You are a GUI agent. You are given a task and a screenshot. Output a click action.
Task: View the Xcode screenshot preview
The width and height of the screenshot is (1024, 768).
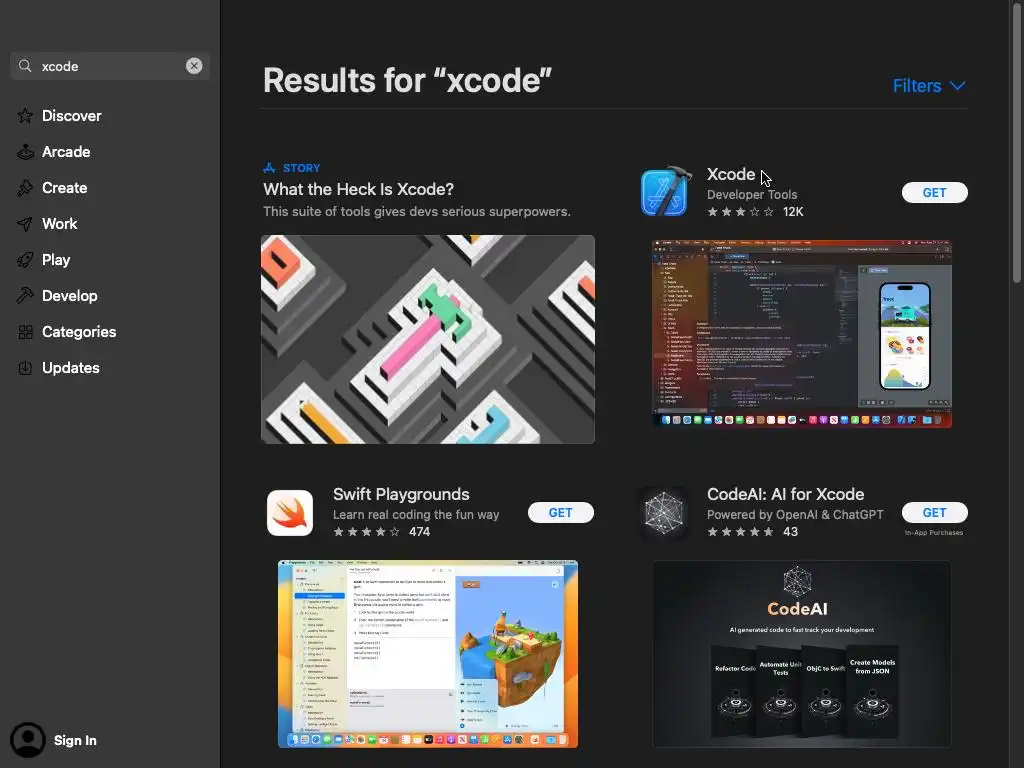click(x=802, y=334)
